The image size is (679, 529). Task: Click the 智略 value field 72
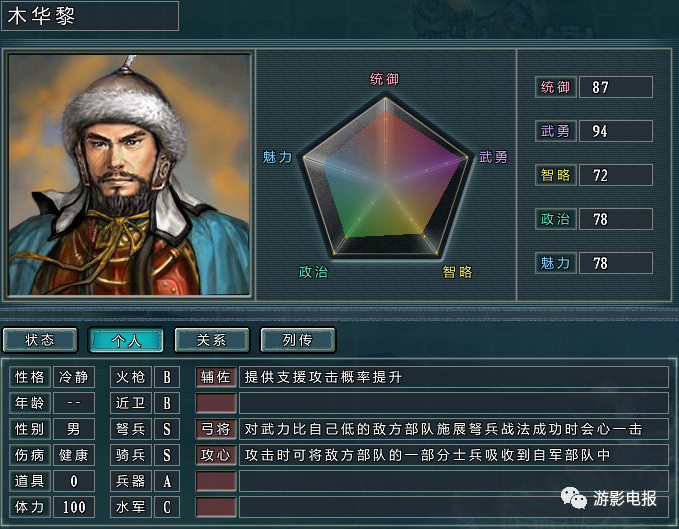[x=616, y=175]
